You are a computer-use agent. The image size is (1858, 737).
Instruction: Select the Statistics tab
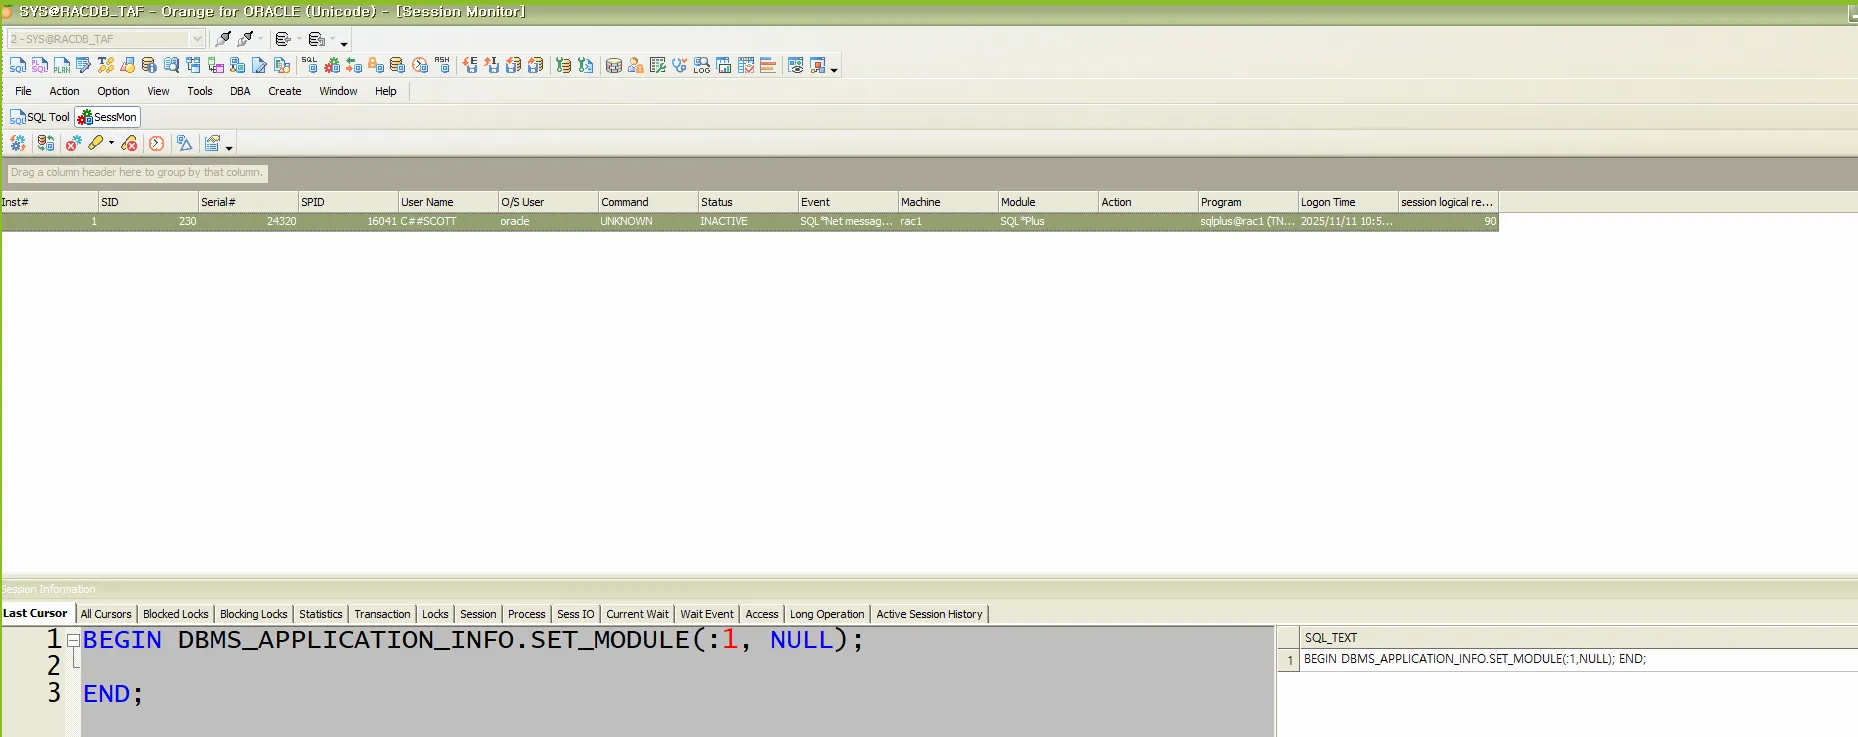(x=321, y=614)
